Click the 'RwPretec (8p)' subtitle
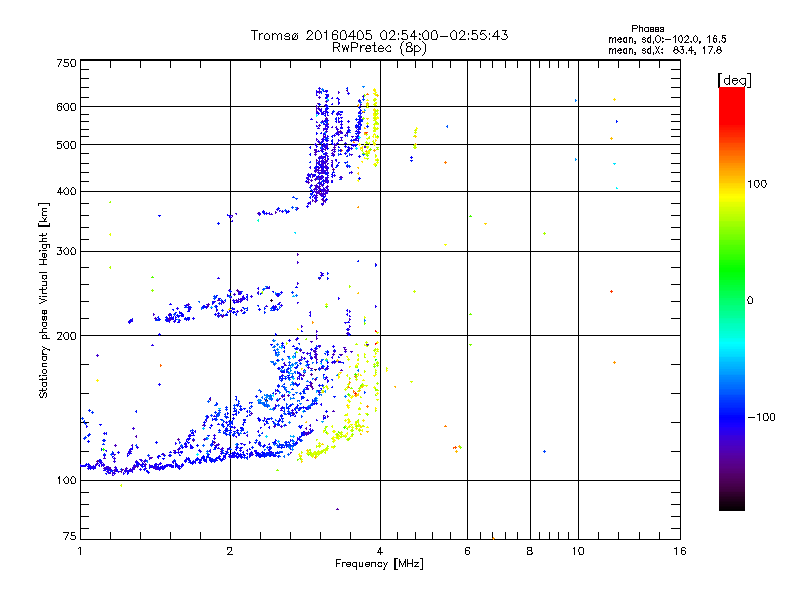The image size is (800, 600). 379,48
